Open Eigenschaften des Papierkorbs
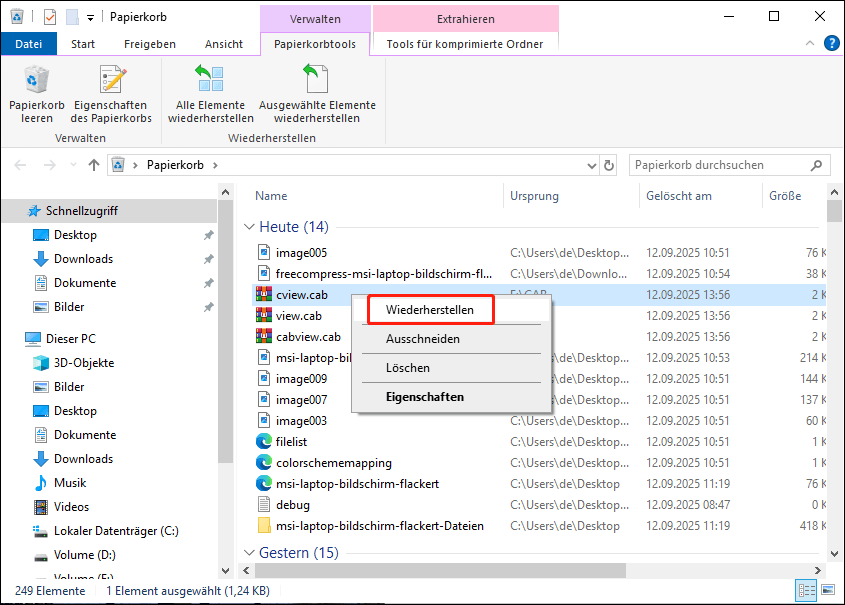 point(112,95)
